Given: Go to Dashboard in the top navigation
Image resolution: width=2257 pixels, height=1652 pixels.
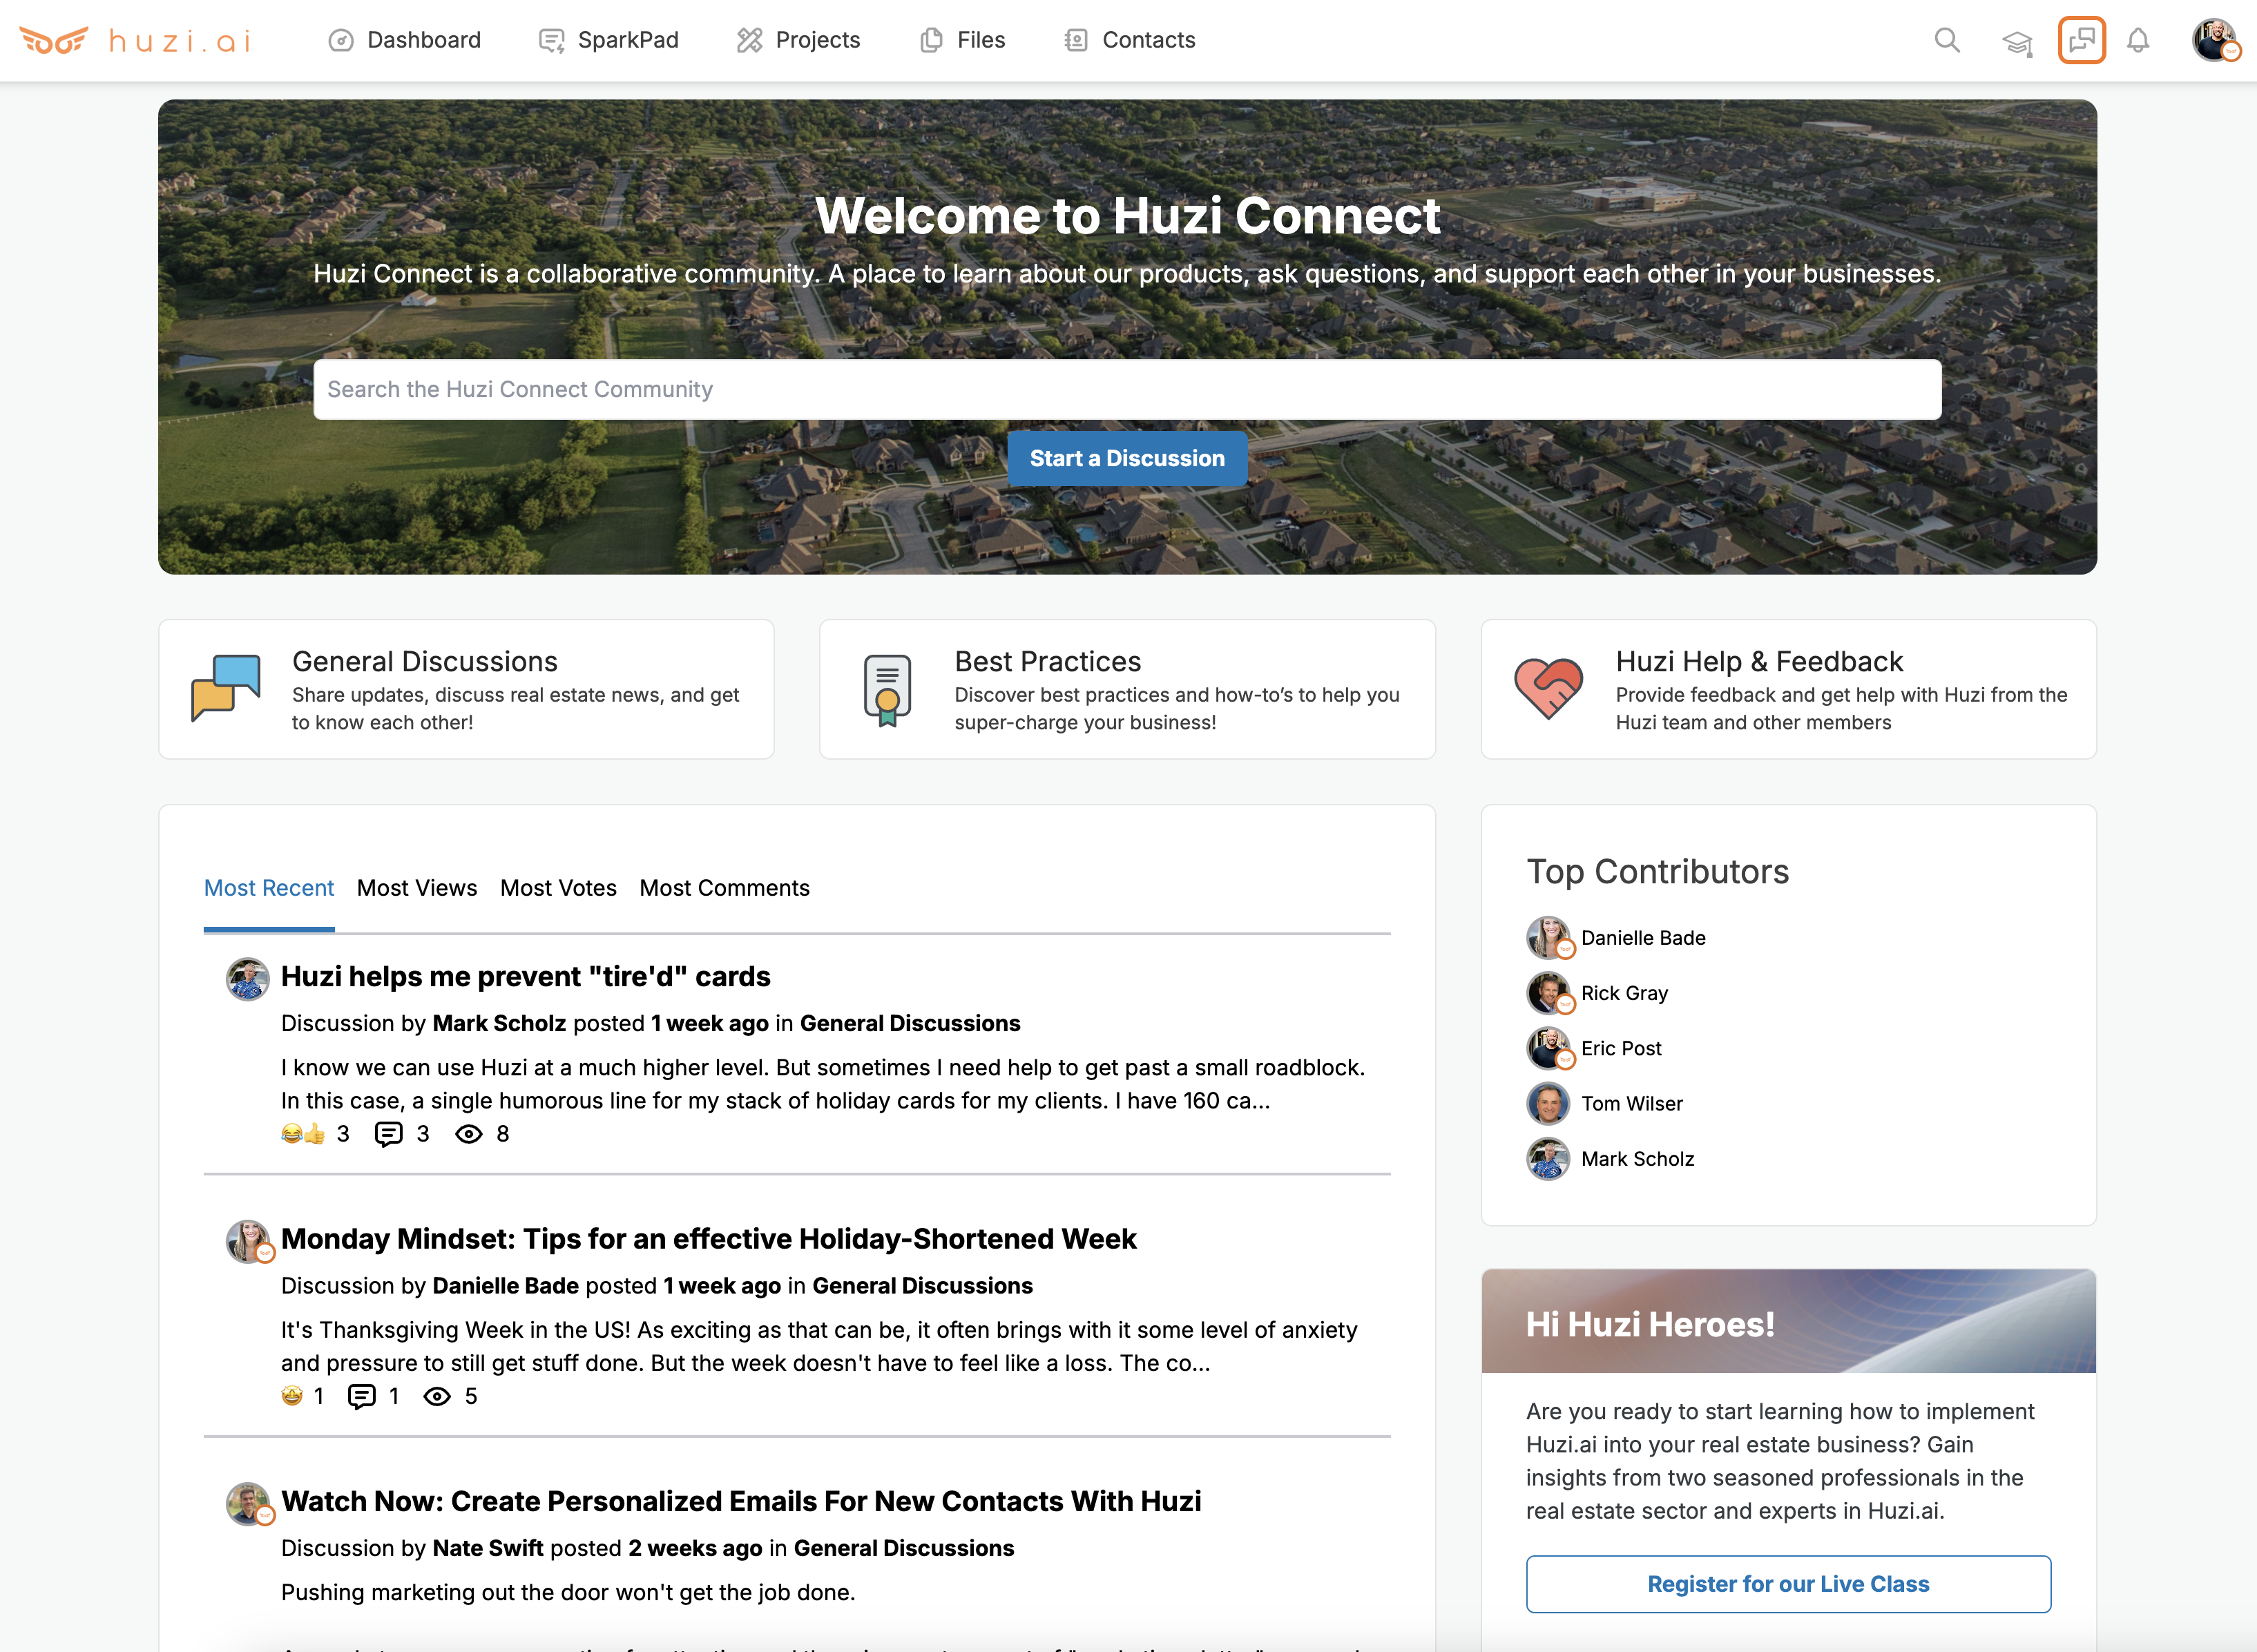Looking at the screenshot, I should tap(424, 40).
